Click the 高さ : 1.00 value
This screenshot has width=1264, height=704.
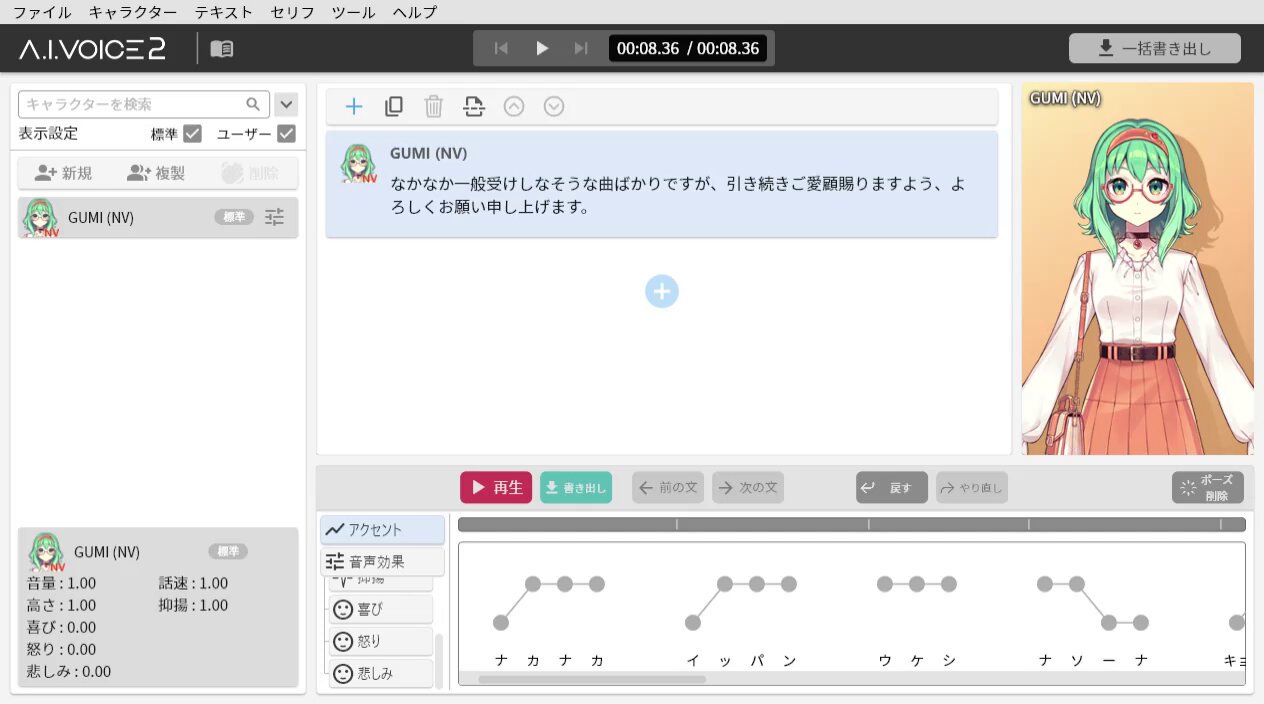click(61, 605)
